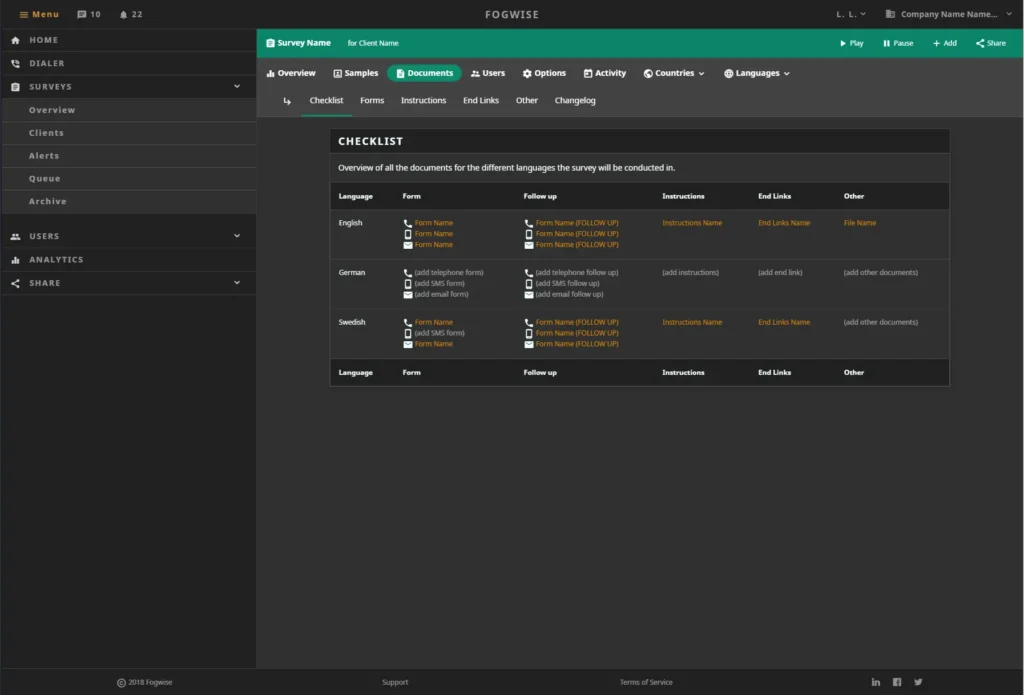
Task: Switch to the Changelog sub-tab
Action: [x=575, y=101]
